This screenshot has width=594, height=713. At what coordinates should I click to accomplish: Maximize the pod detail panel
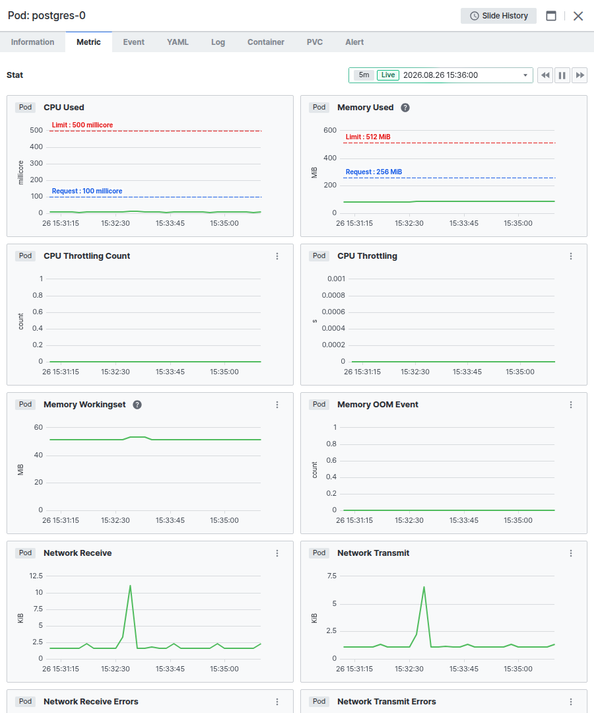point(551,16)
